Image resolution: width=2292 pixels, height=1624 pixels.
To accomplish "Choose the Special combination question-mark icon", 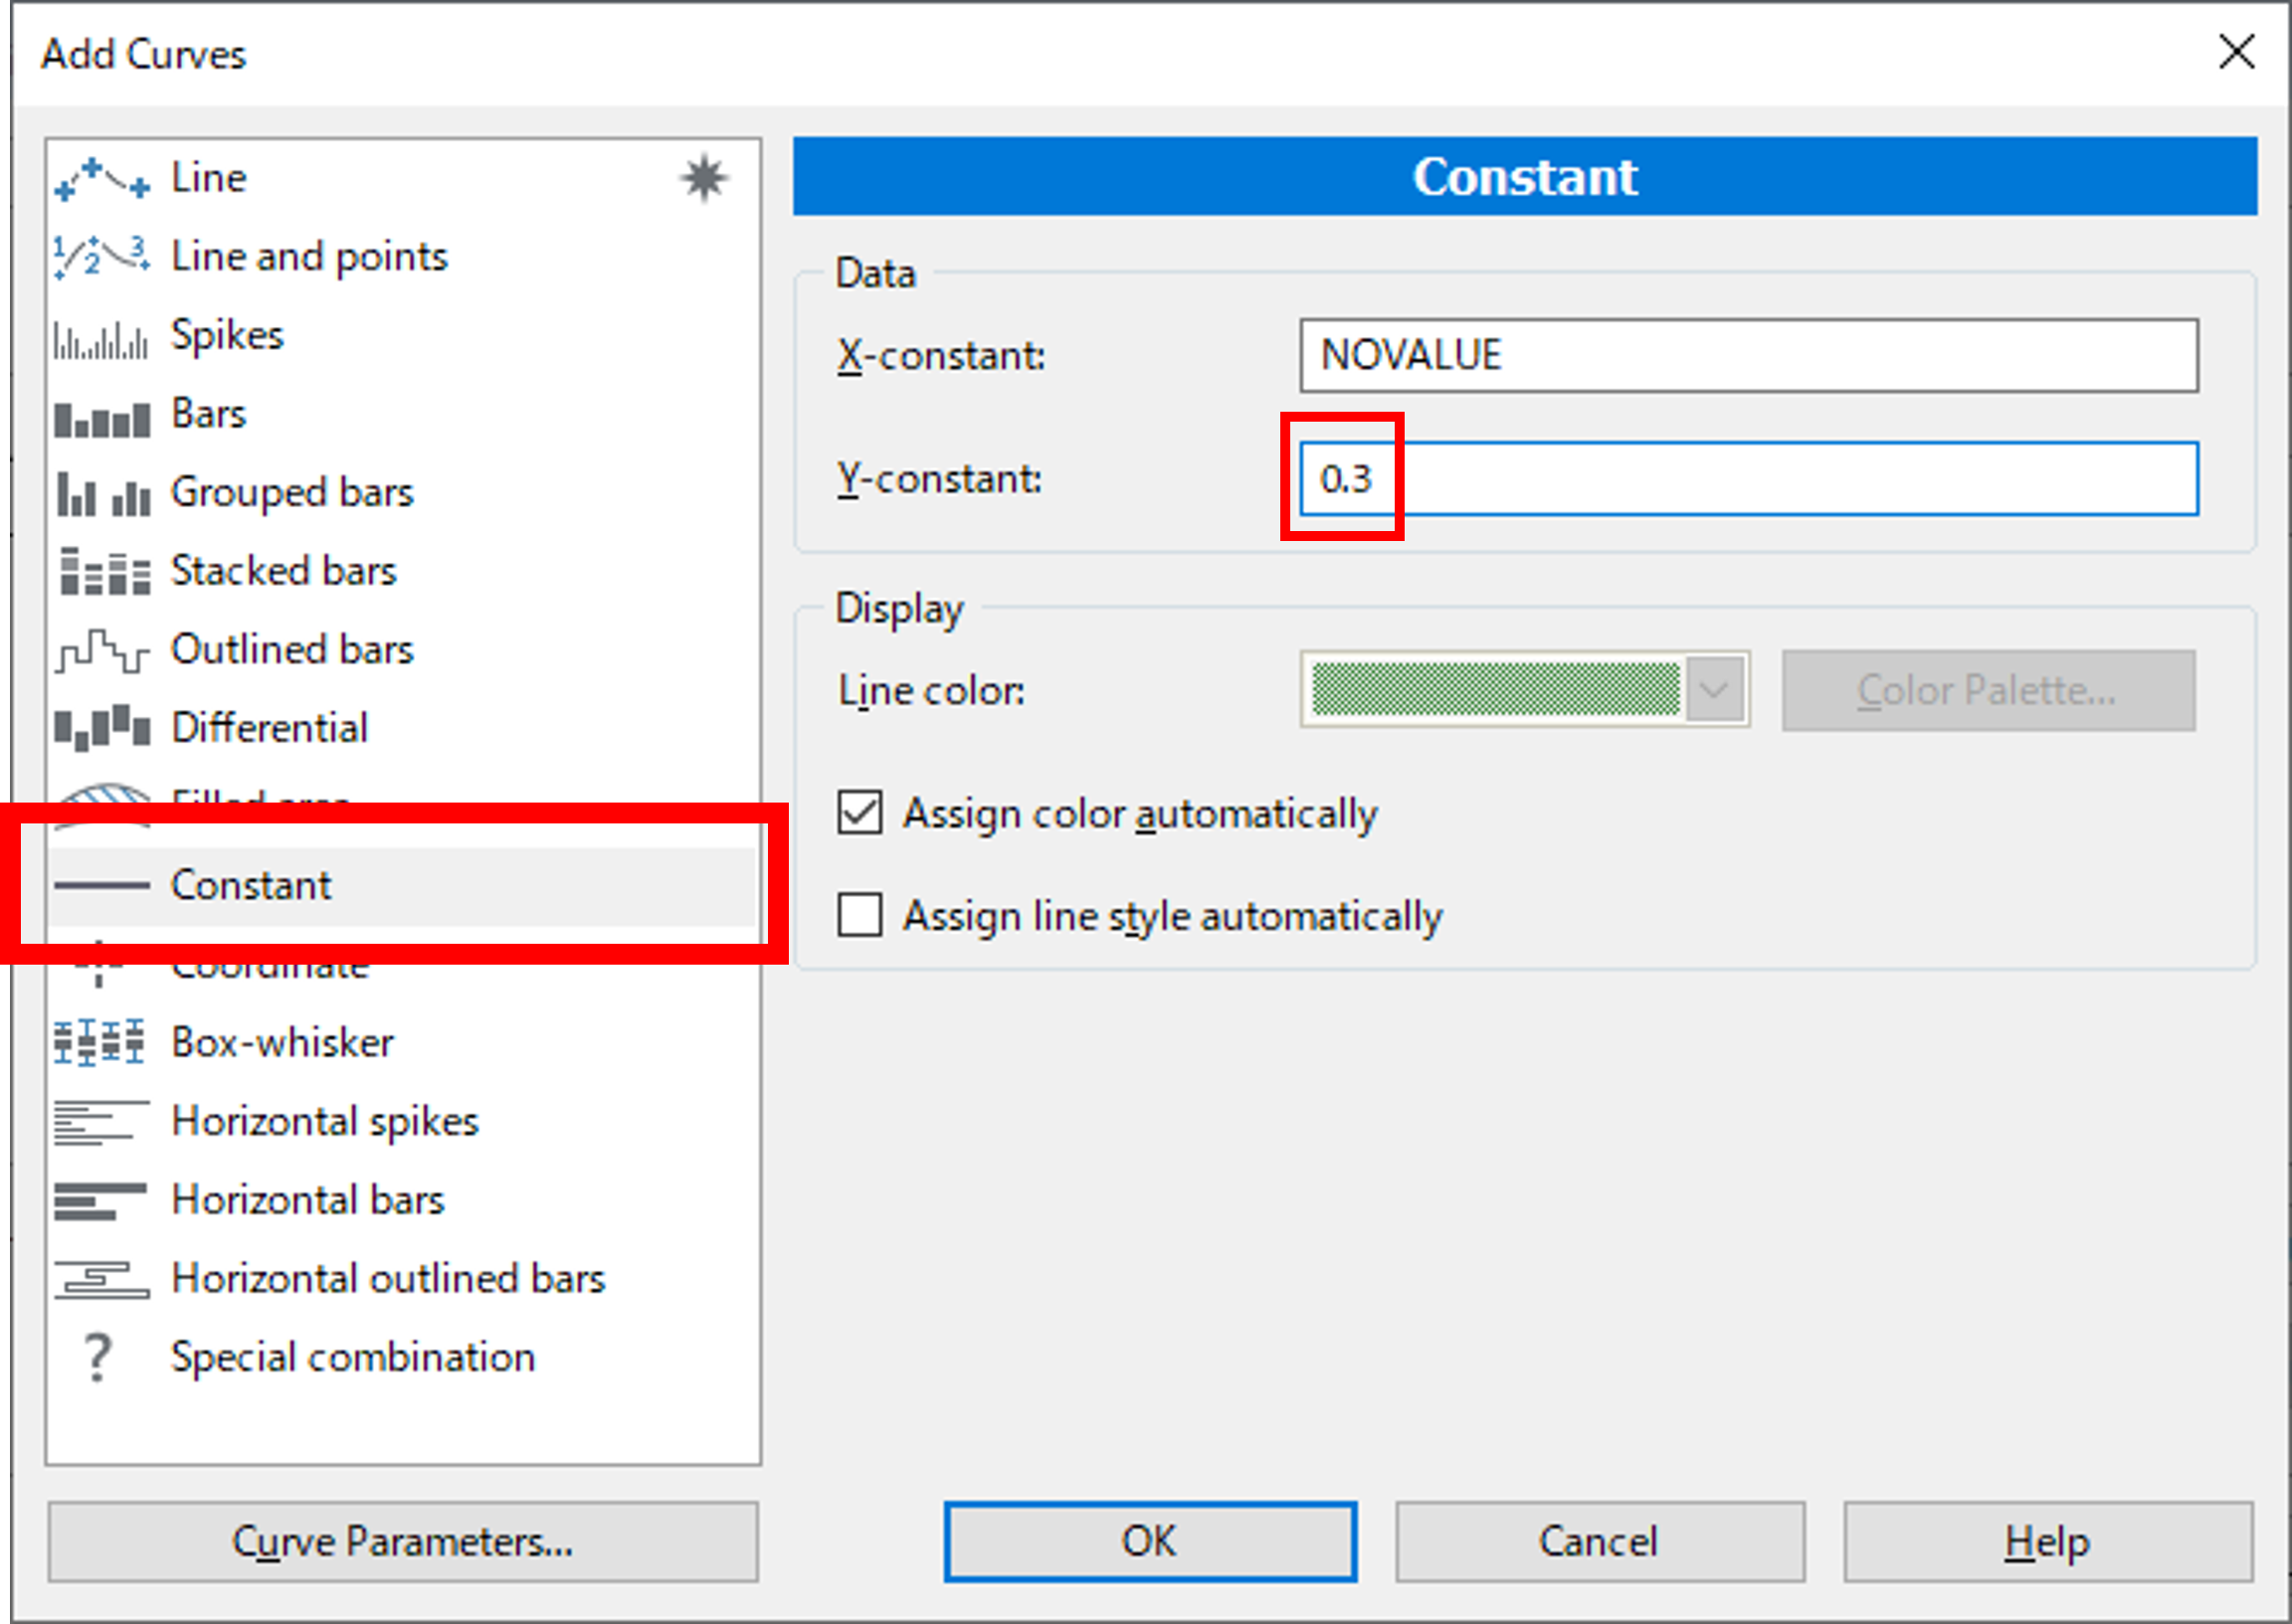I will 97,1358.
